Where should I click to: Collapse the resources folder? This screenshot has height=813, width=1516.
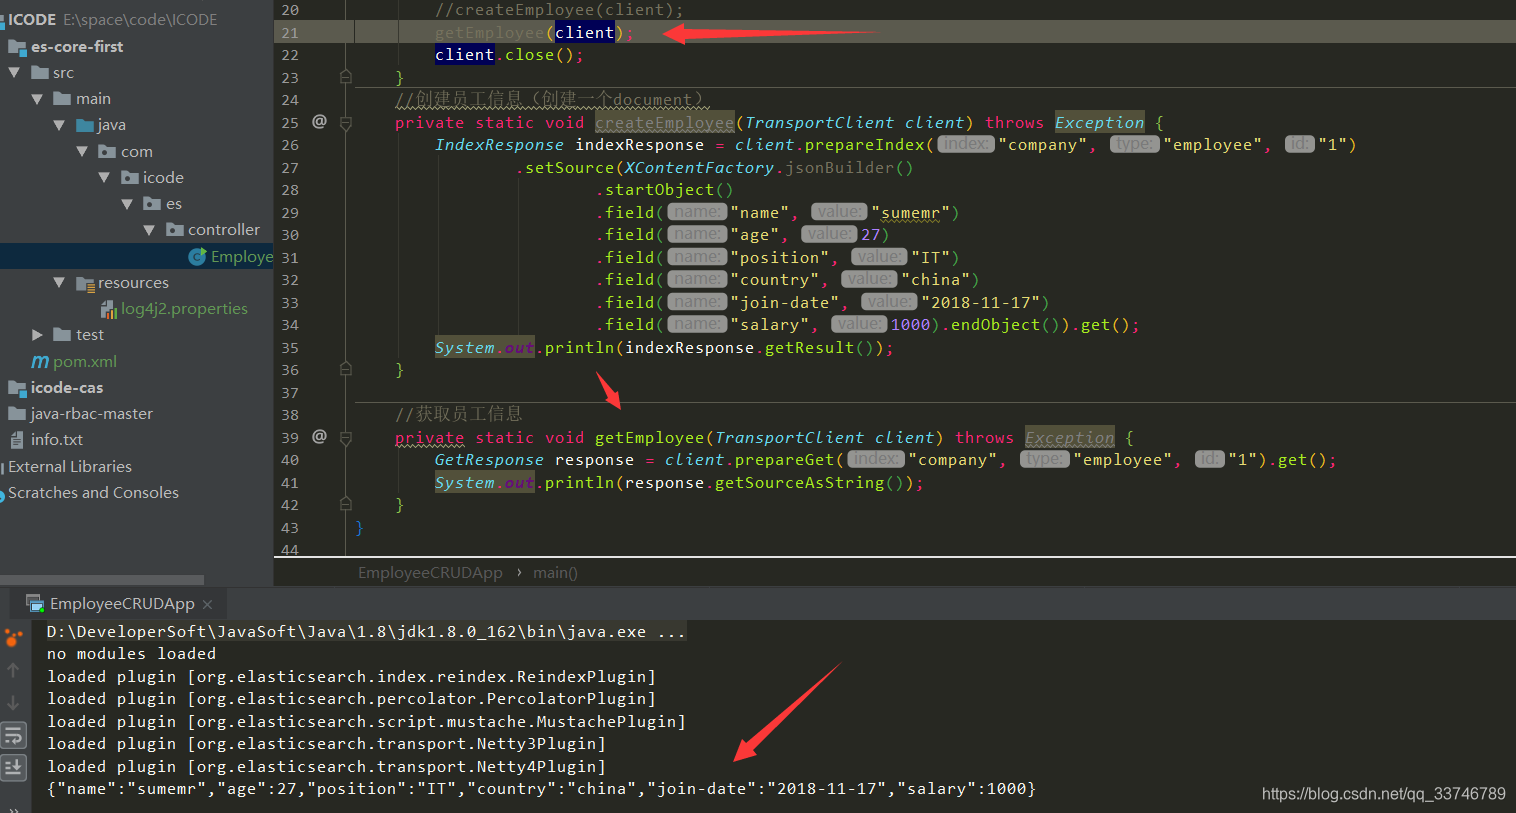59,282
